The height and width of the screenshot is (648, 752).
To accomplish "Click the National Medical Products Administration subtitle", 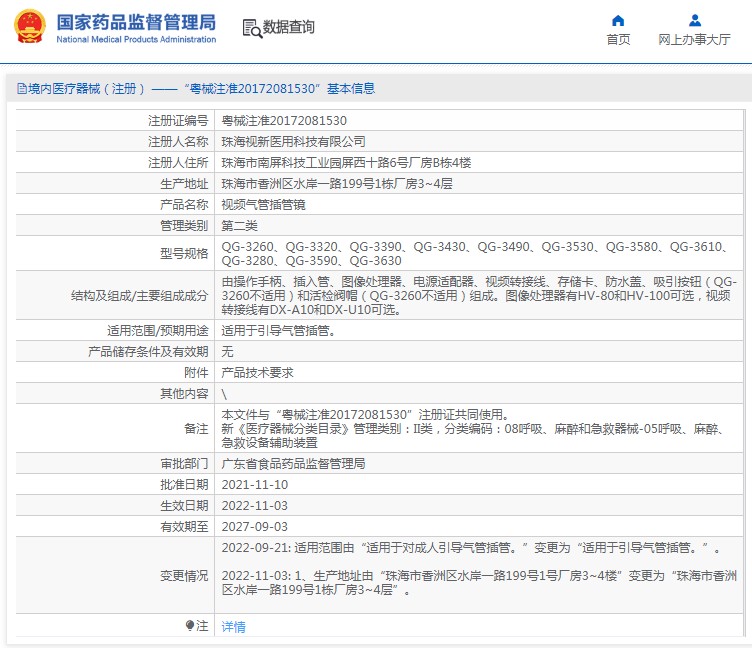I will (135, 40).
